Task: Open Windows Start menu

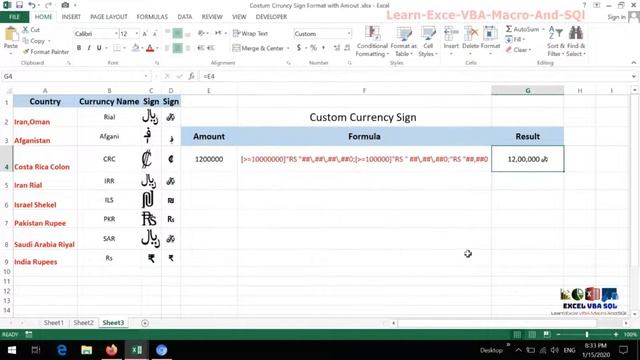Action: 11,350
